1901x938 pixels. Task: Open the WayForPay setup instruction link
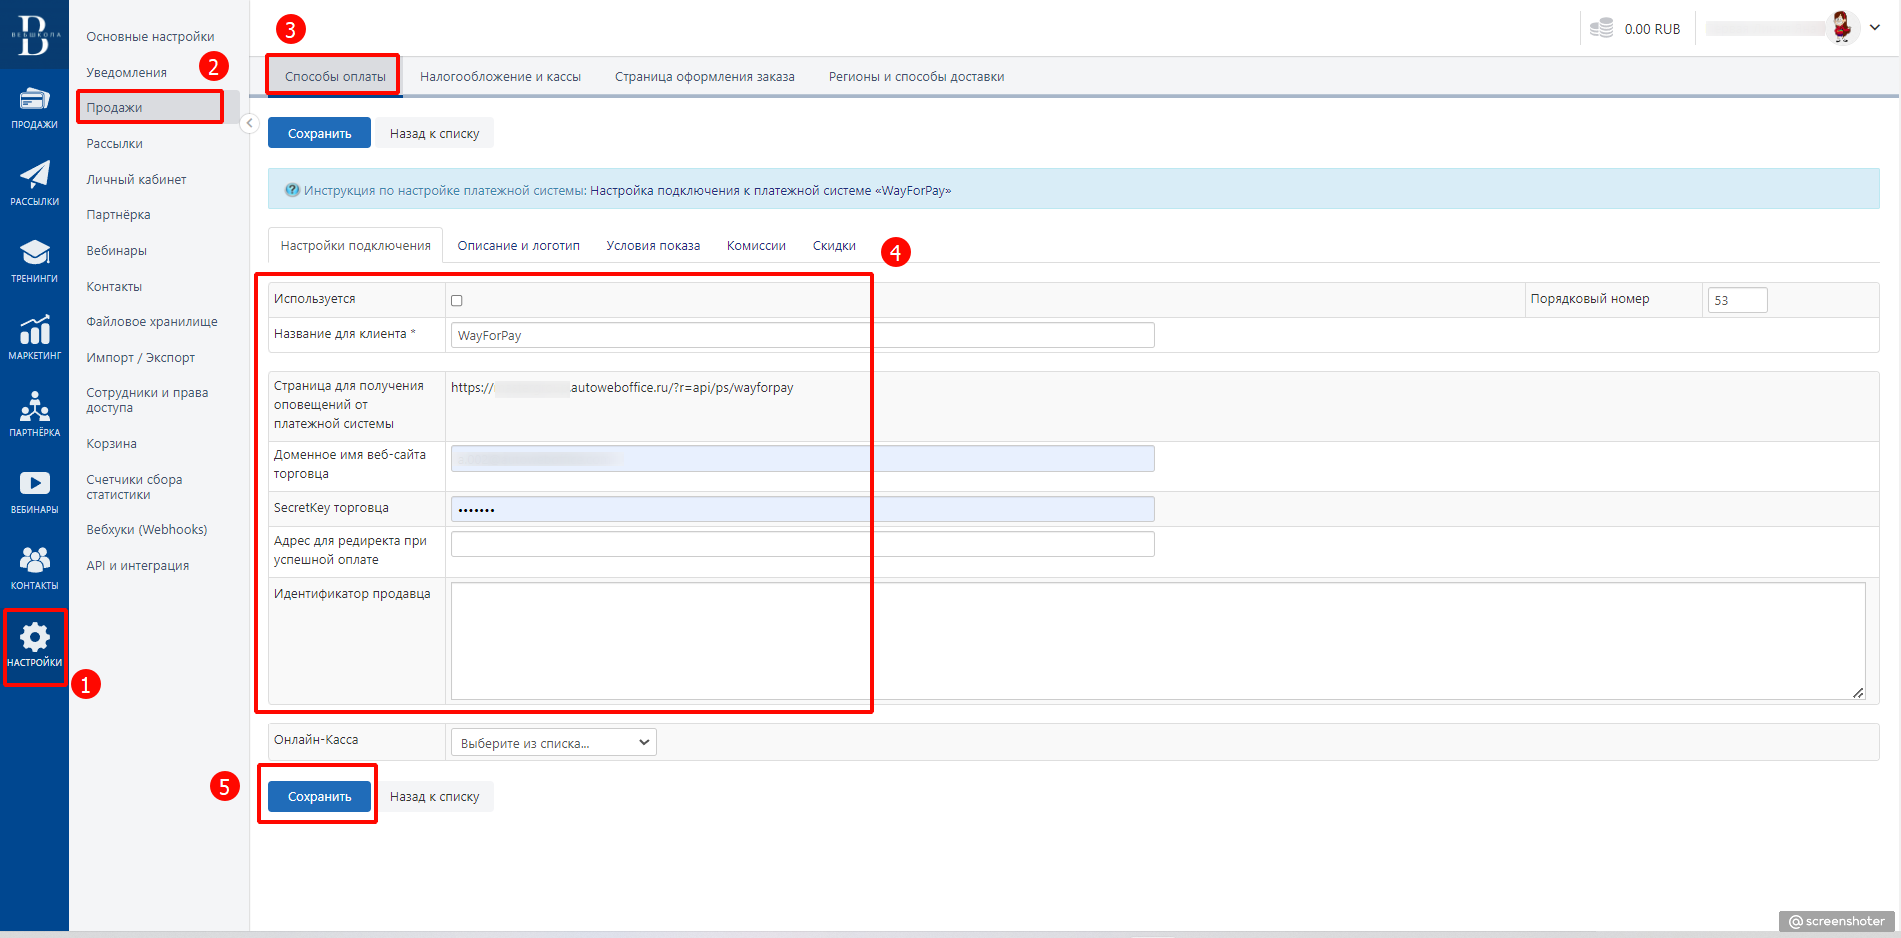pyautogui.click(x=770, y=191)
